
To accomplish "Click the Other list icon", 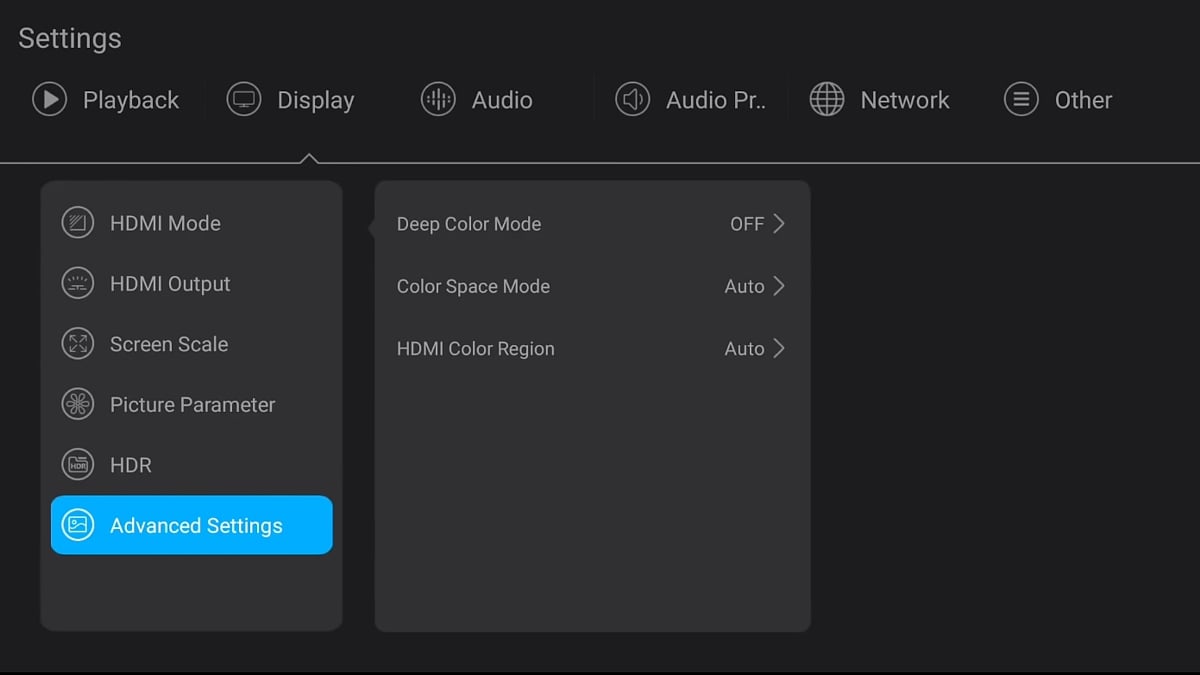I will 1021,100.
